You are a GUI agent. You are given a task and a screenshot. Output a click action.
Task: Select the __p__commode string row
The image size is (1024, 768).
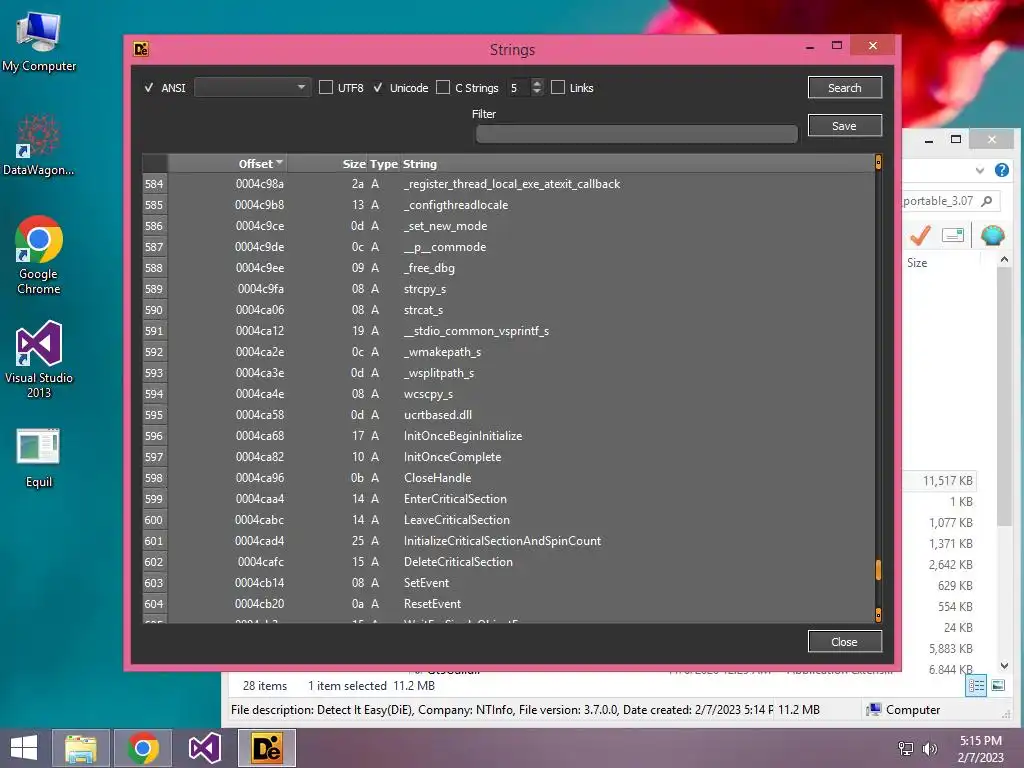[508, 247]
